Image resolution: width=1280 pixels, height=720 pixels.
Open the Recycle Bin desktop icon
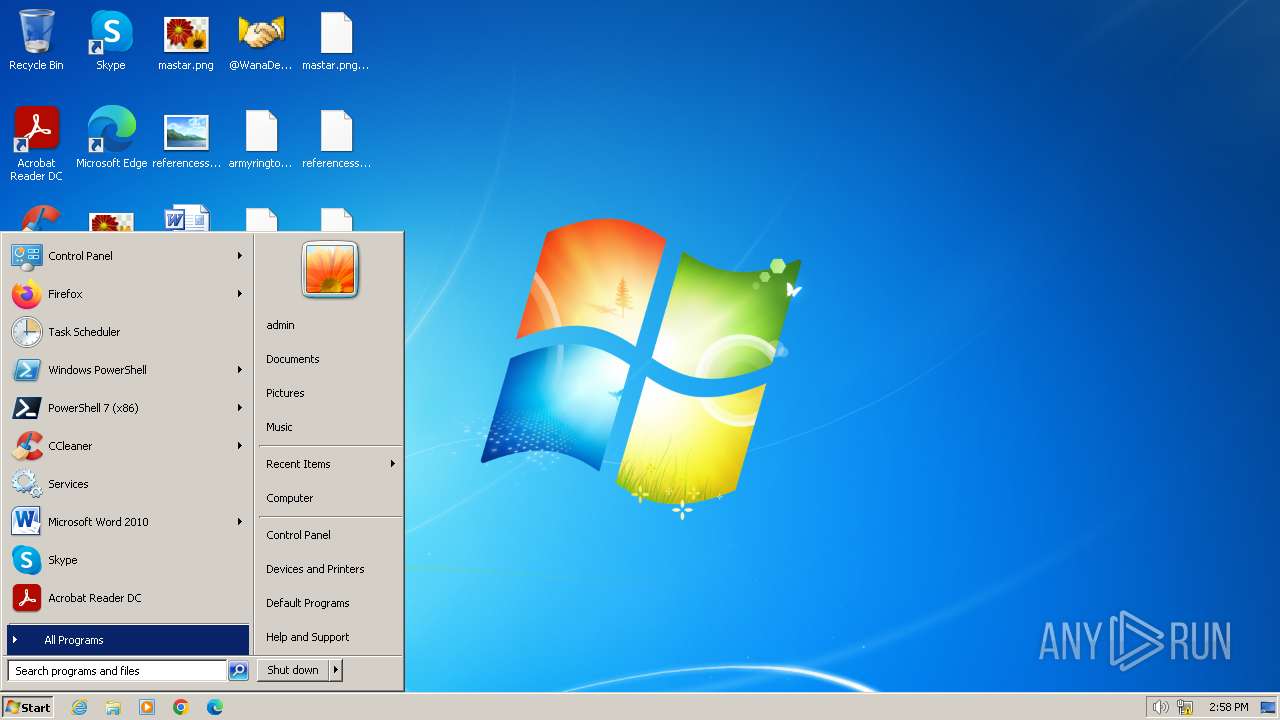point(36,40)
